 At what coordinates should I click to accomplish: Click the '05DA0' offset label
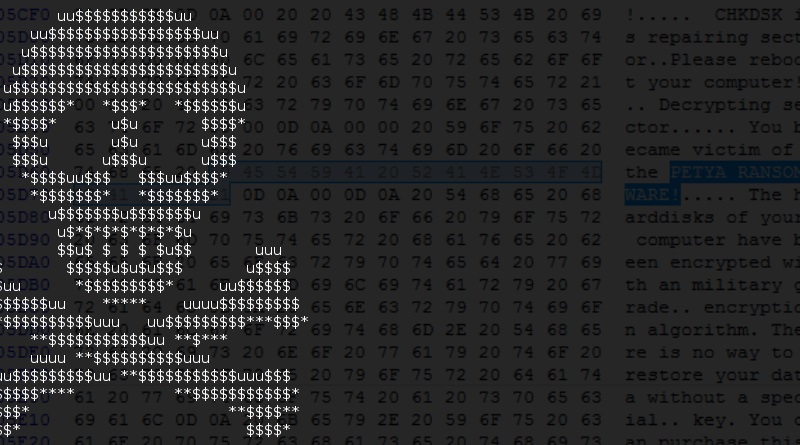pyautogui.click(x=25, y=262)
